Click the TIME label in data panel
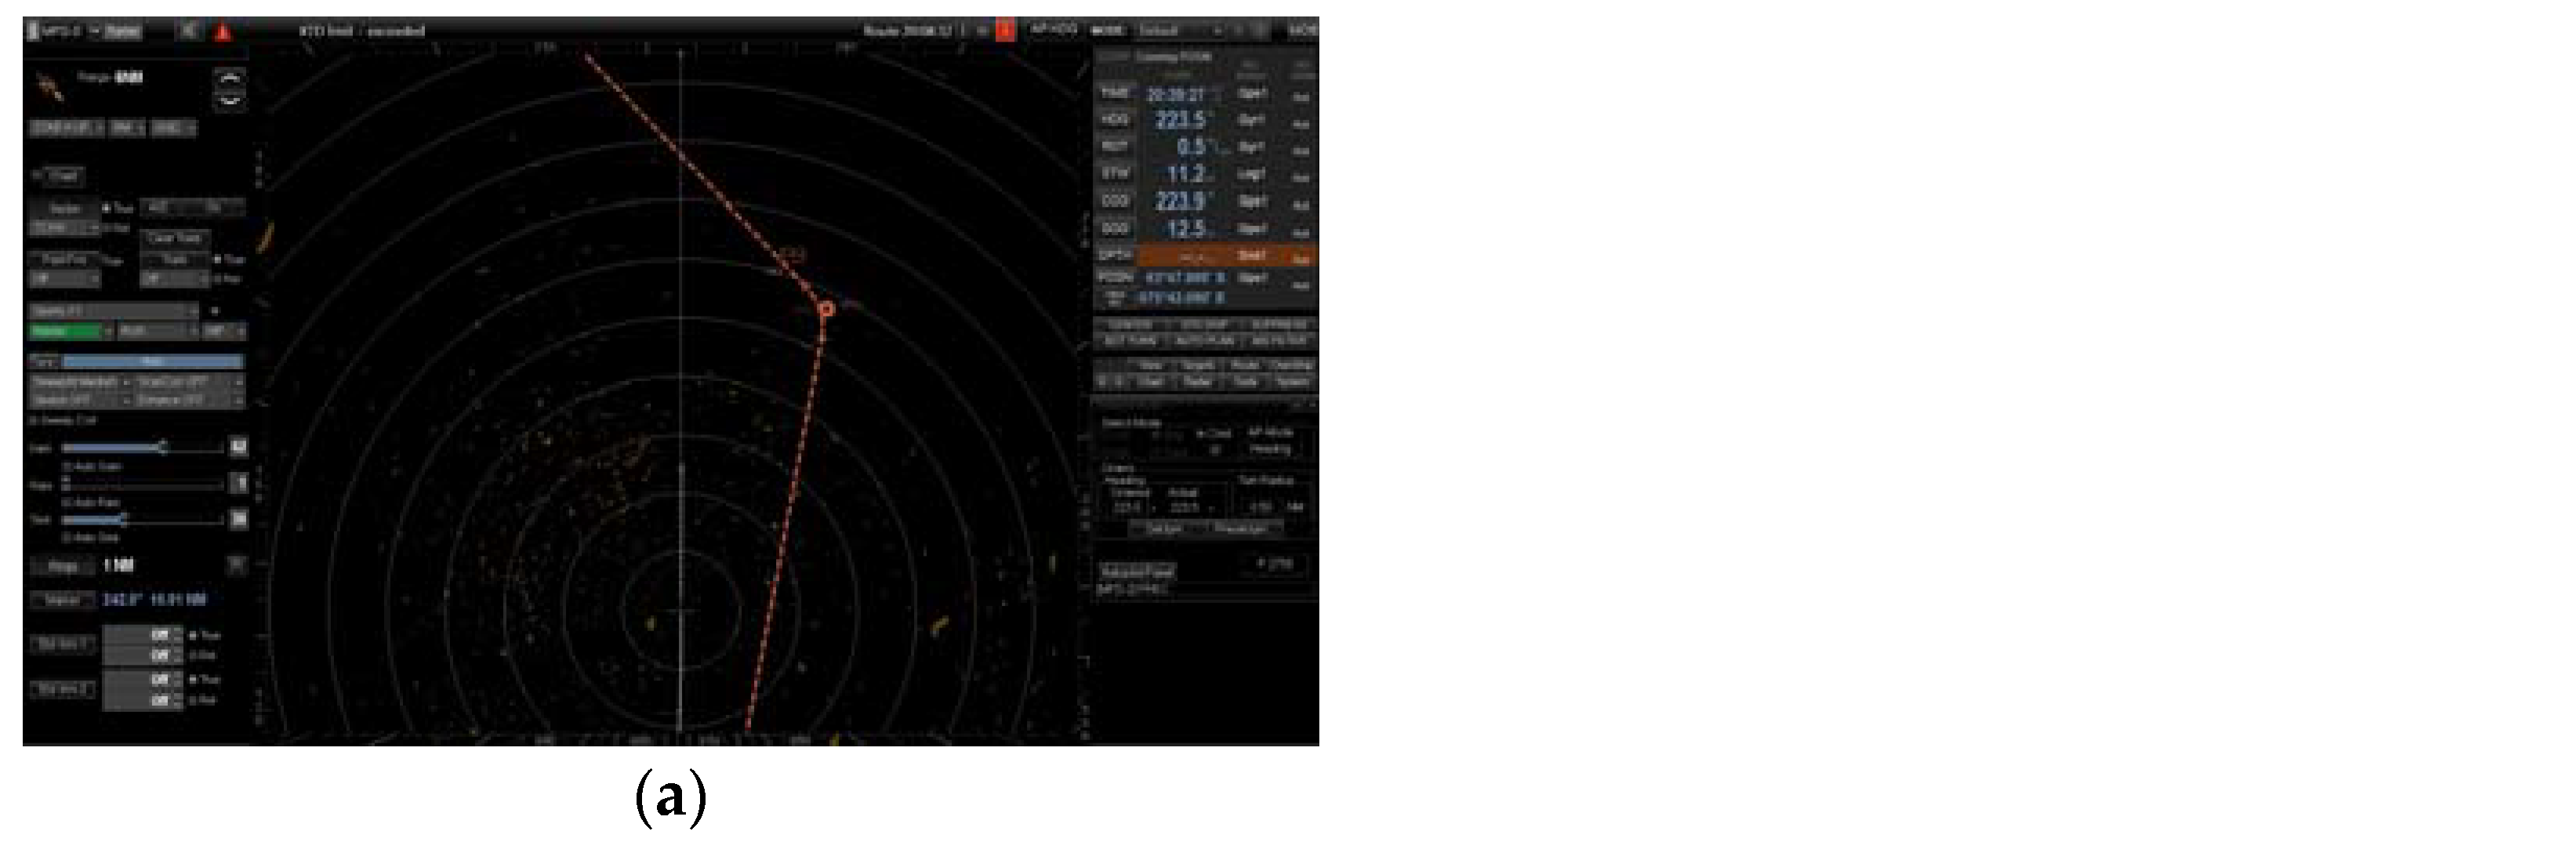 (x=1115, y=93)
